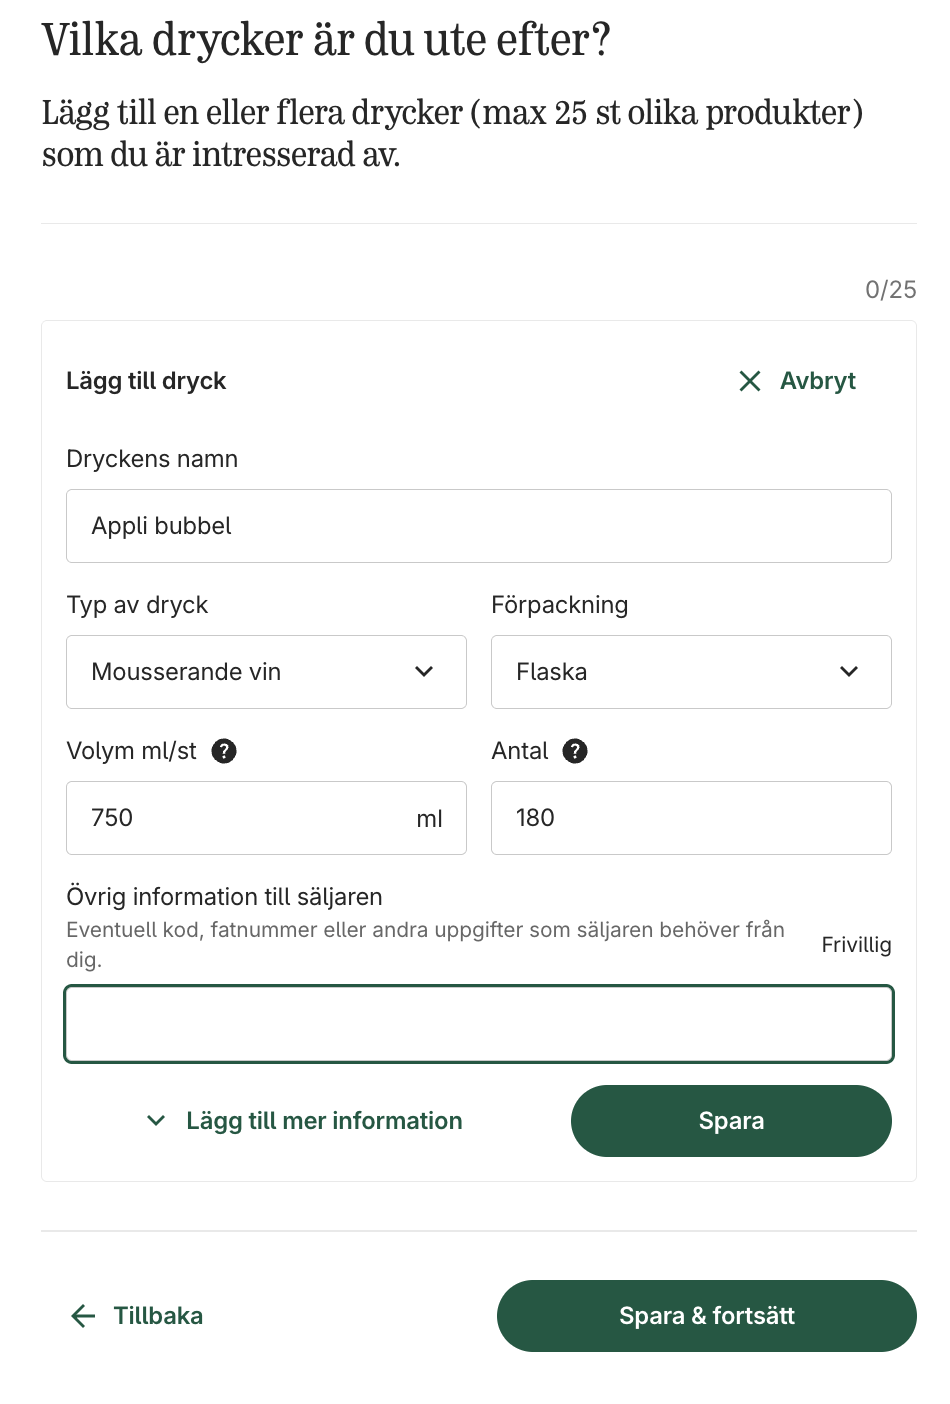Go back using the Tillbaka link
The height and width of the screenshot is (1404, 950).
click(x=158, y=1316)
